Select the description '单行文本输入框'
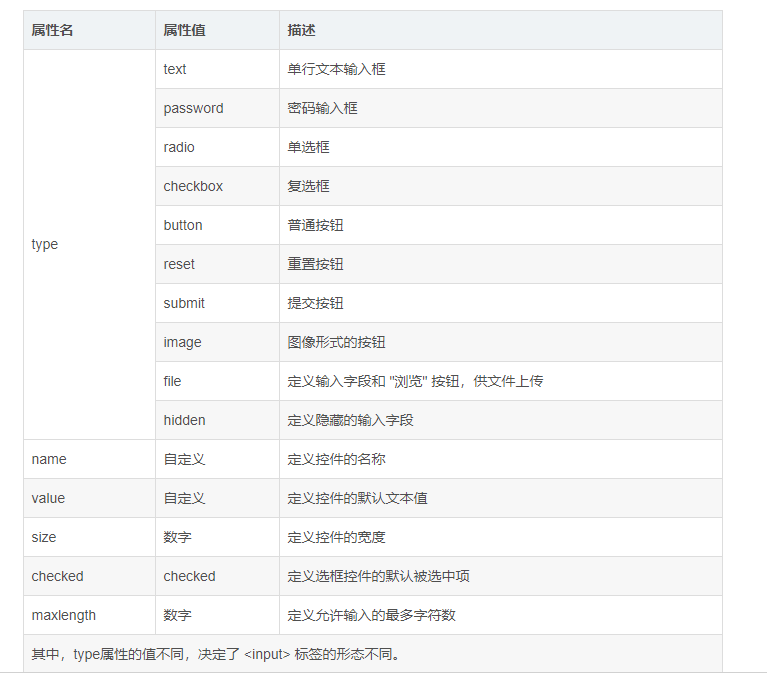The height and width of the screenshot is (677, 767). [x=337, y=69]
